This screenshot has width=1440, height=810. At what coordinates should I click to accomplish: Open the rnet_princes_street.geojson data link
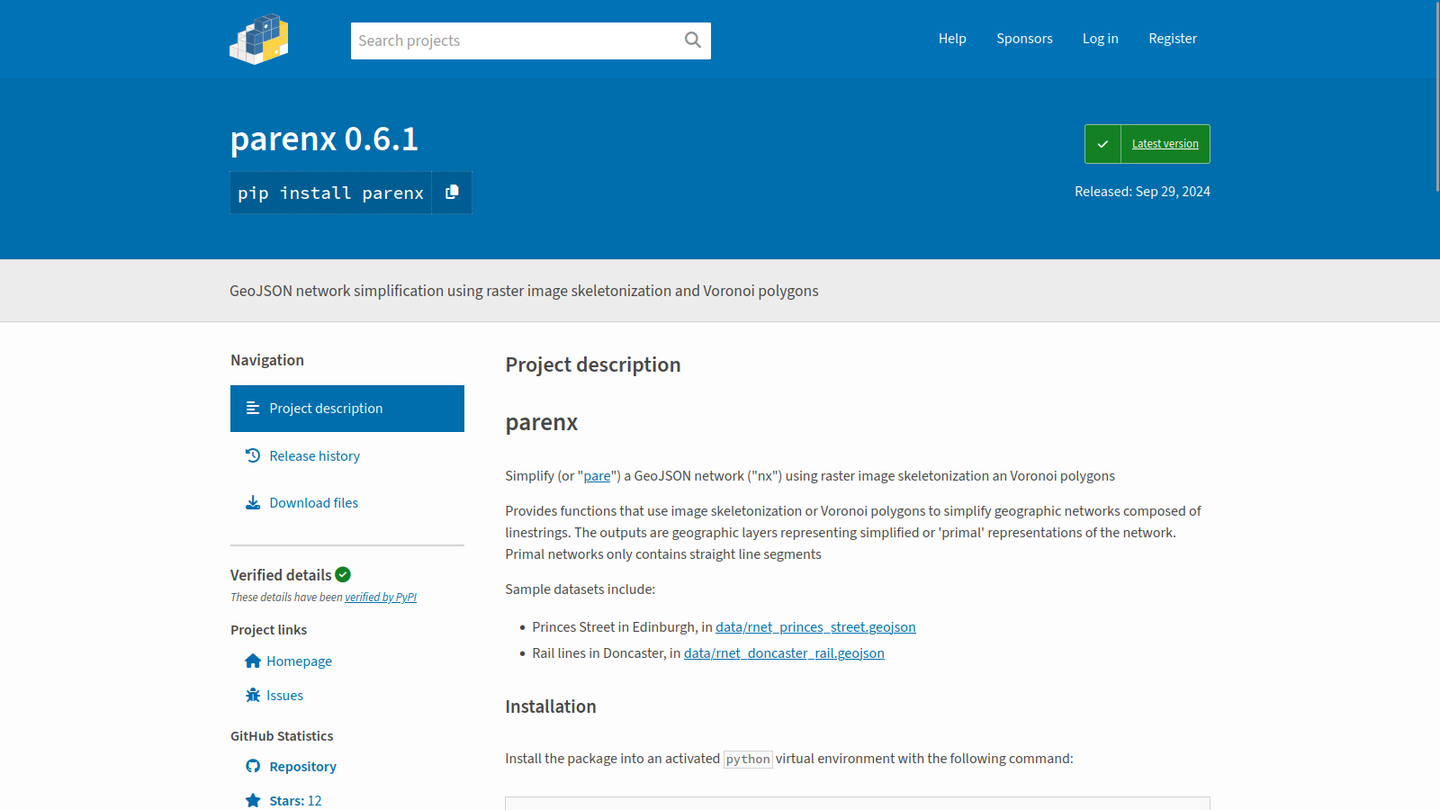[x=815, y=627]
